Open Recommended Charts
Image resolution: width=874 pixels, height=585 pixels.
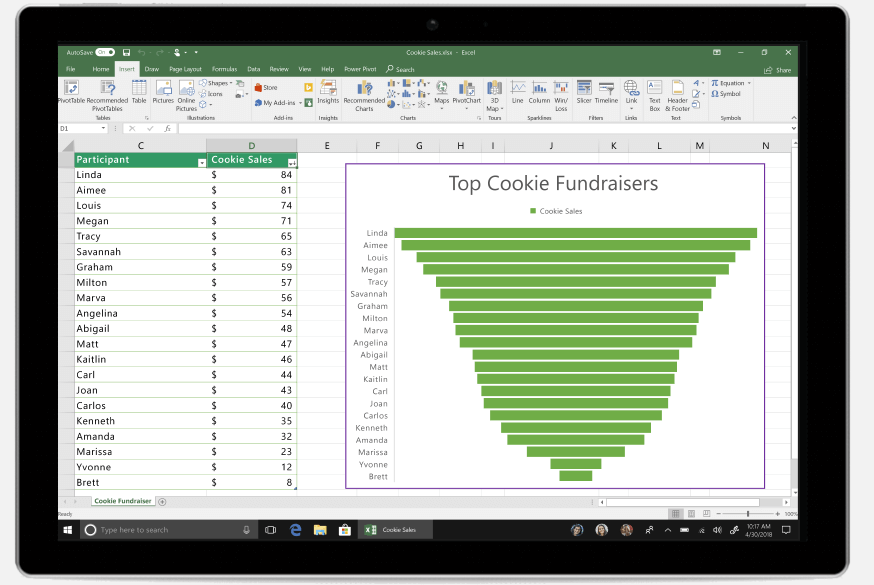[x=364, y=95]
